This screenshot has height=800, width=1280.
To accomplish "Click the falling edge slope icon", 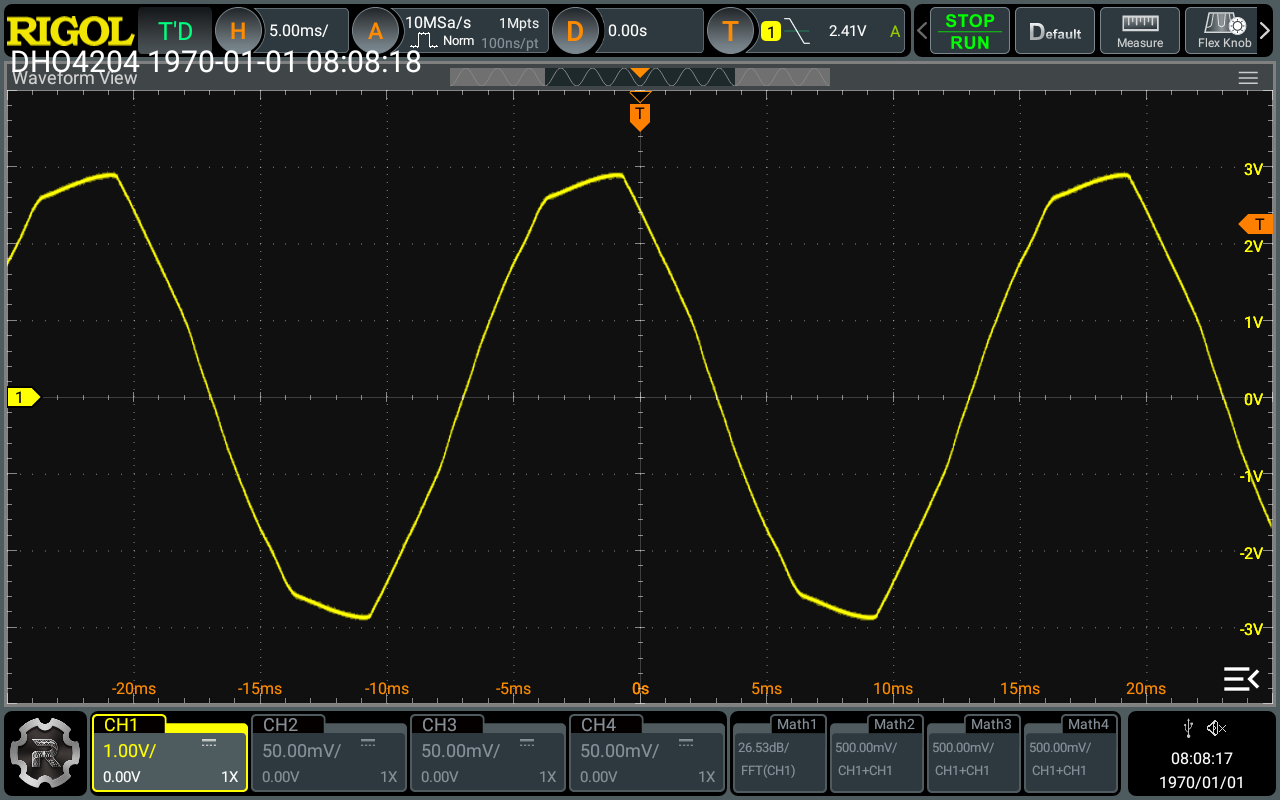I will pyautogui.click(x=797, y=31).
